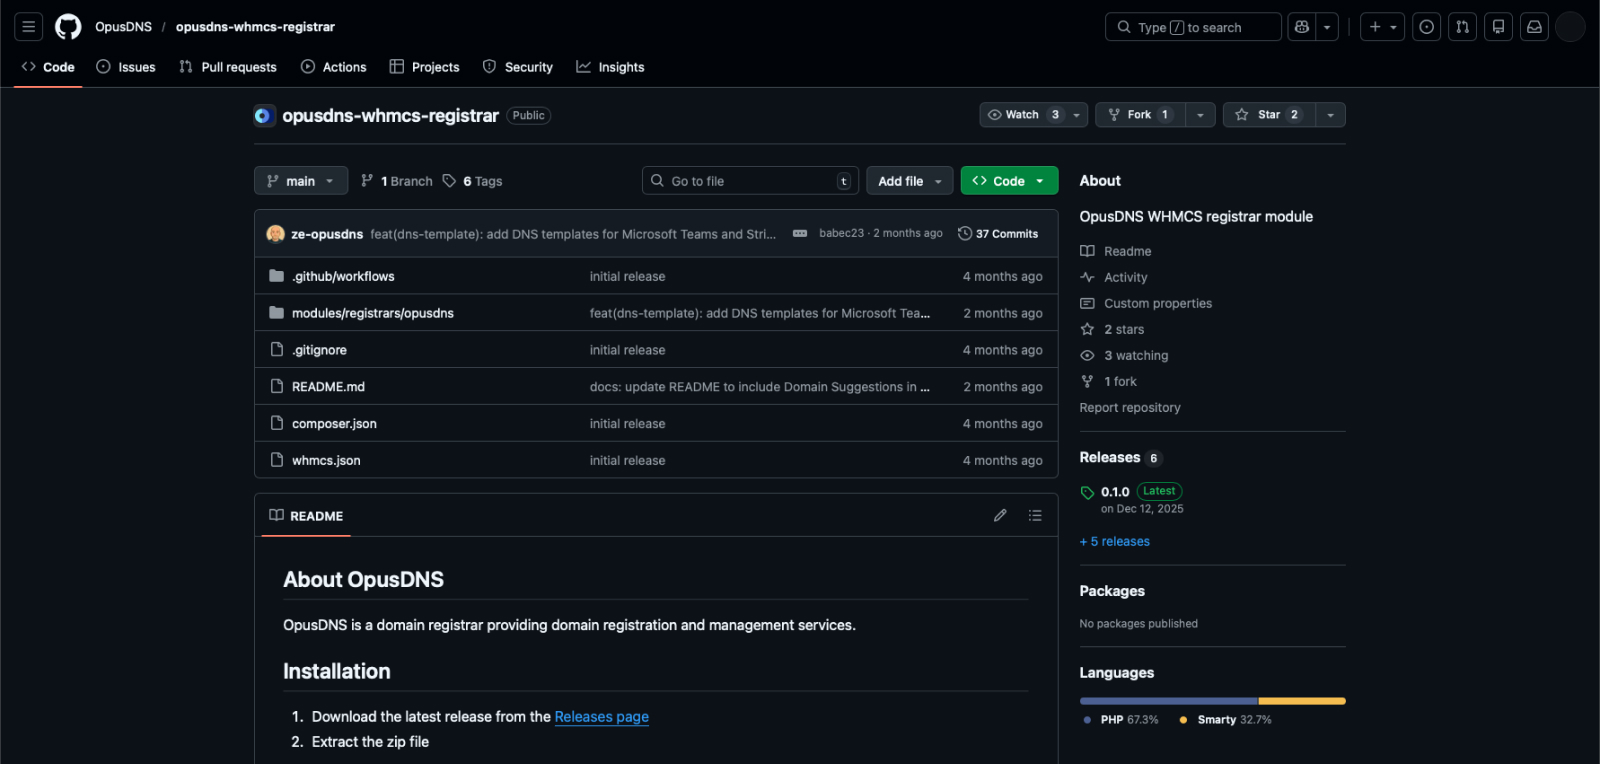Viewport: 1600px width, 764px height.
Task: Click ze-opusdns author avatar
Action: [276, 234]
